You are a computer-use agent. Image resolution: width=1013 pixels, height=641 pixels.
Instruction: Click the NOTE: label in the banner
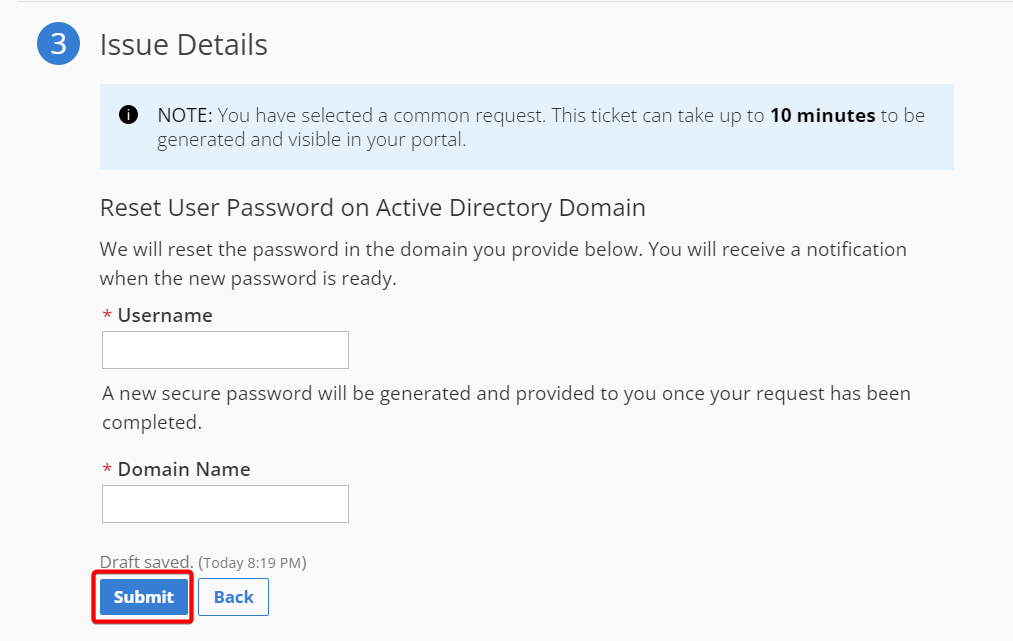[185, 115]
